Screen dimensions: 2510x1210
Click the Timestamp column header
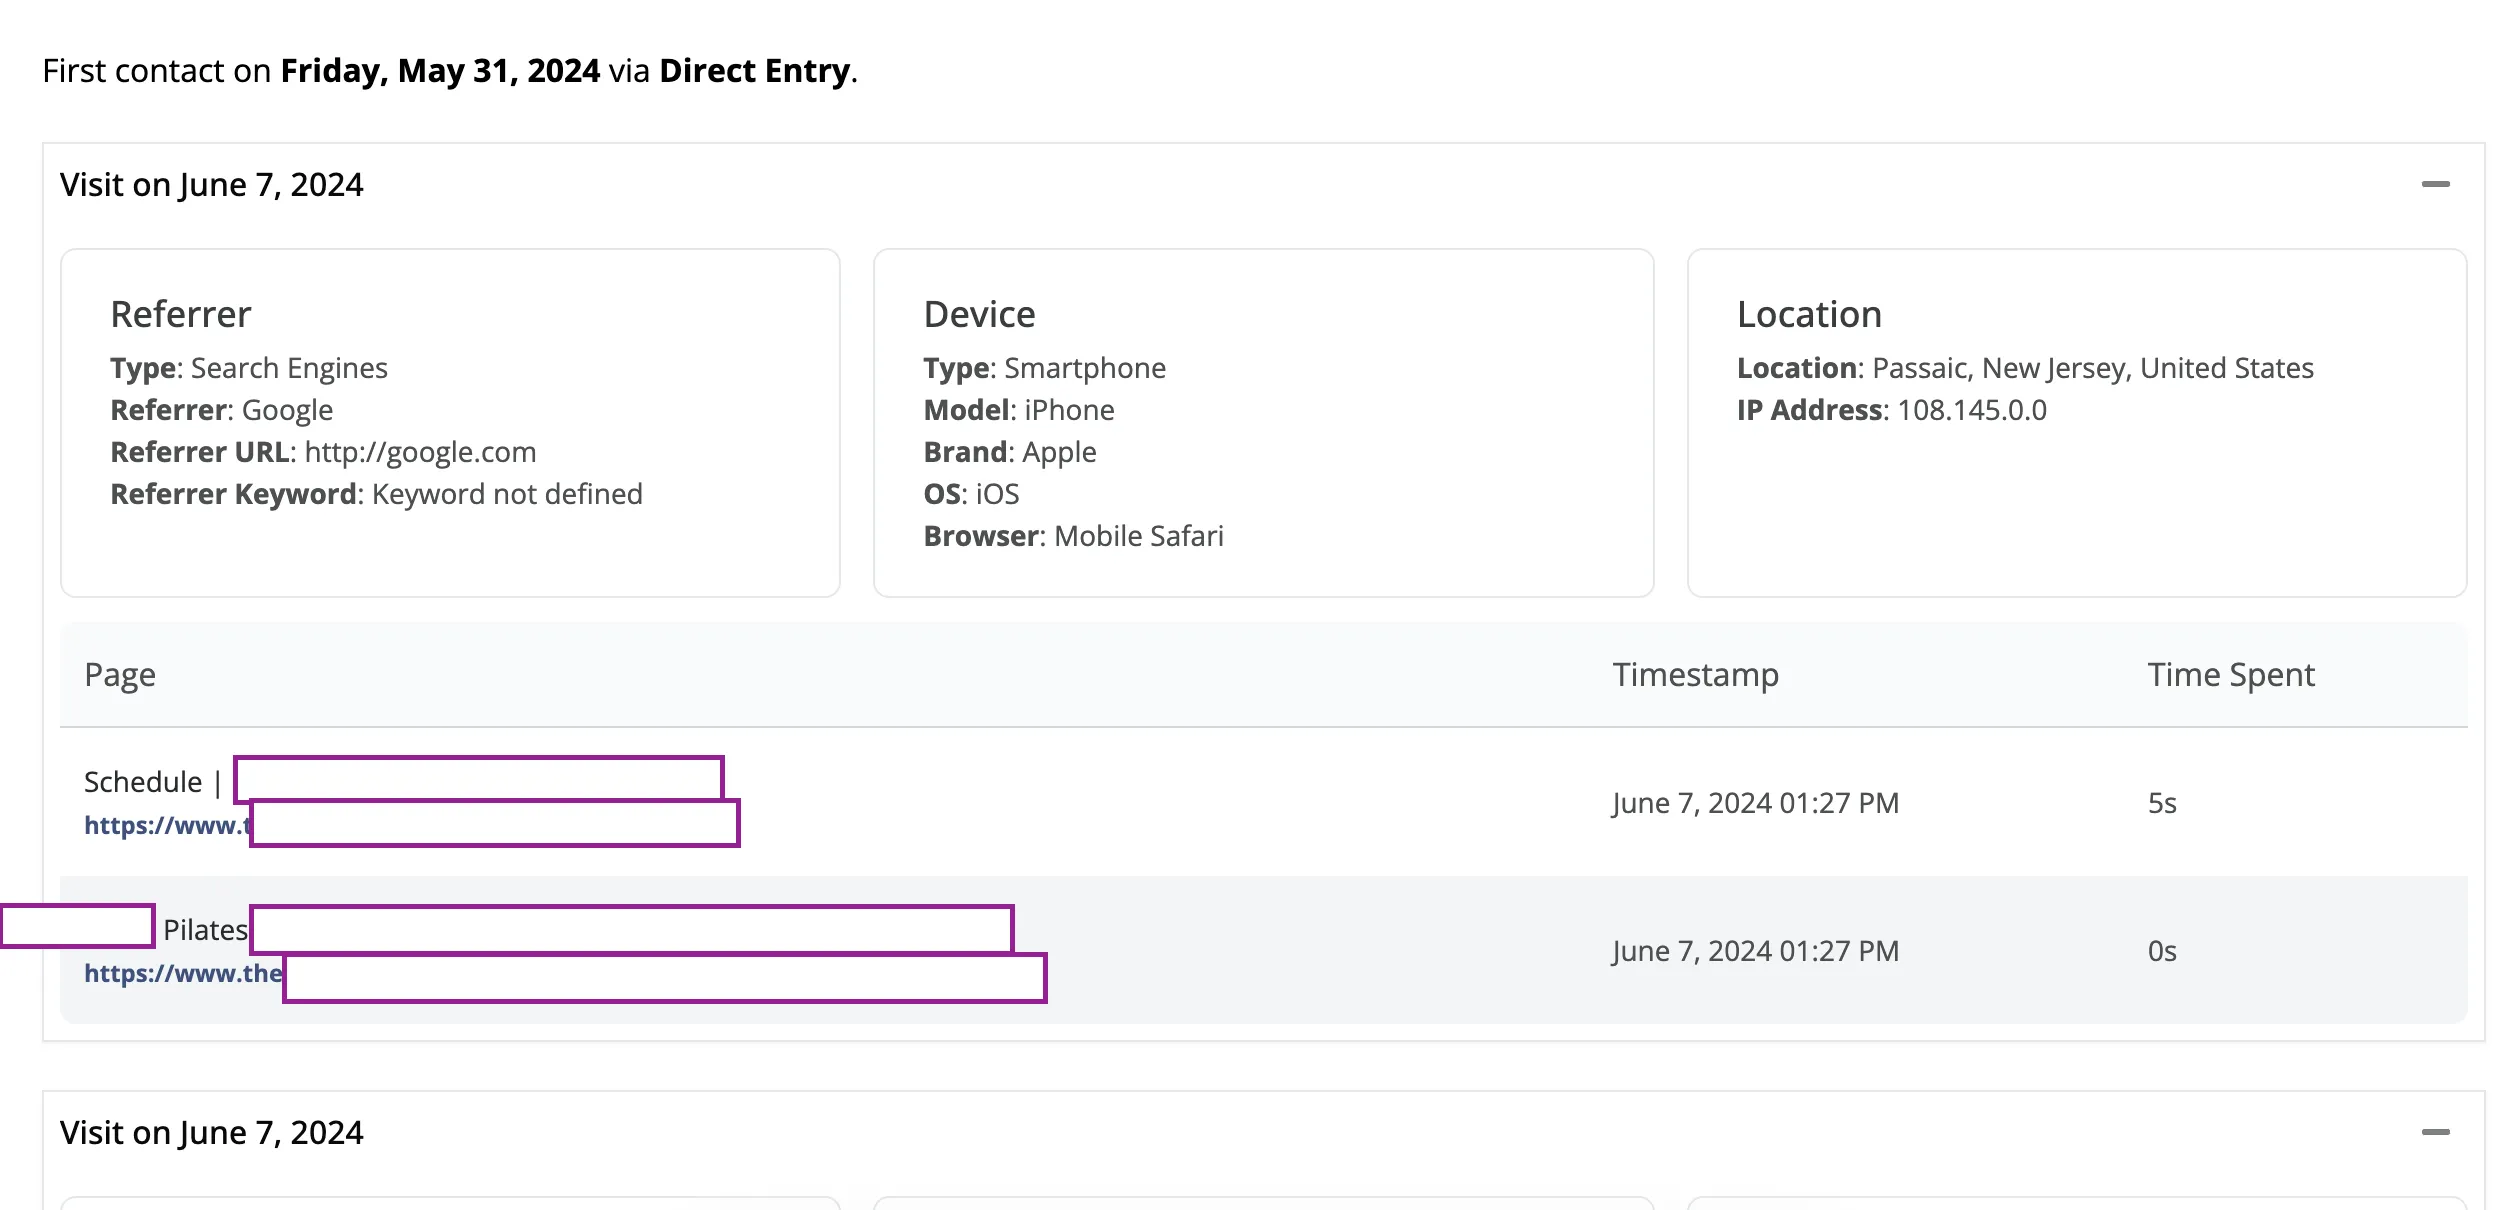click(x=1695, y=675)
